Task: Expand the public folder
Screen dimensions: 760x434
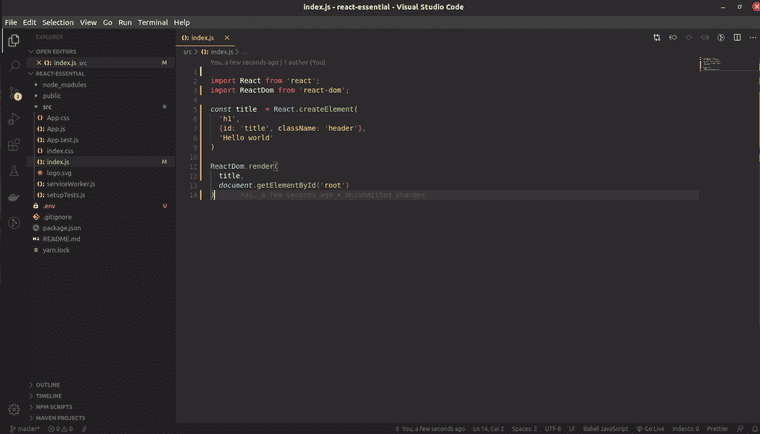Action: [51, 96]
